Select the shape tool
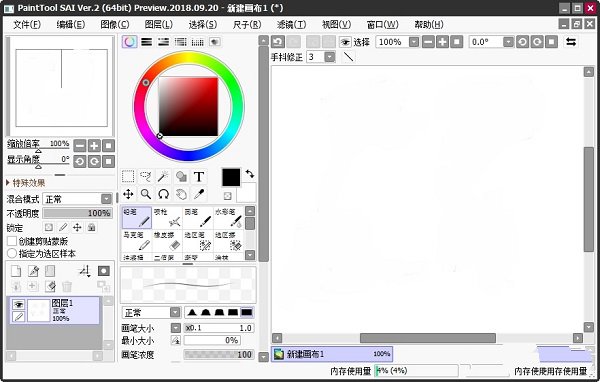 [181, 176]
